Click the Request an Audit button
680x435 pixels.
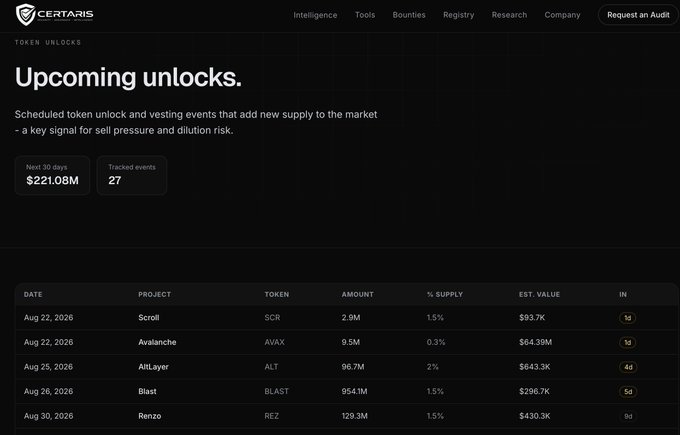tap(638, 15)
